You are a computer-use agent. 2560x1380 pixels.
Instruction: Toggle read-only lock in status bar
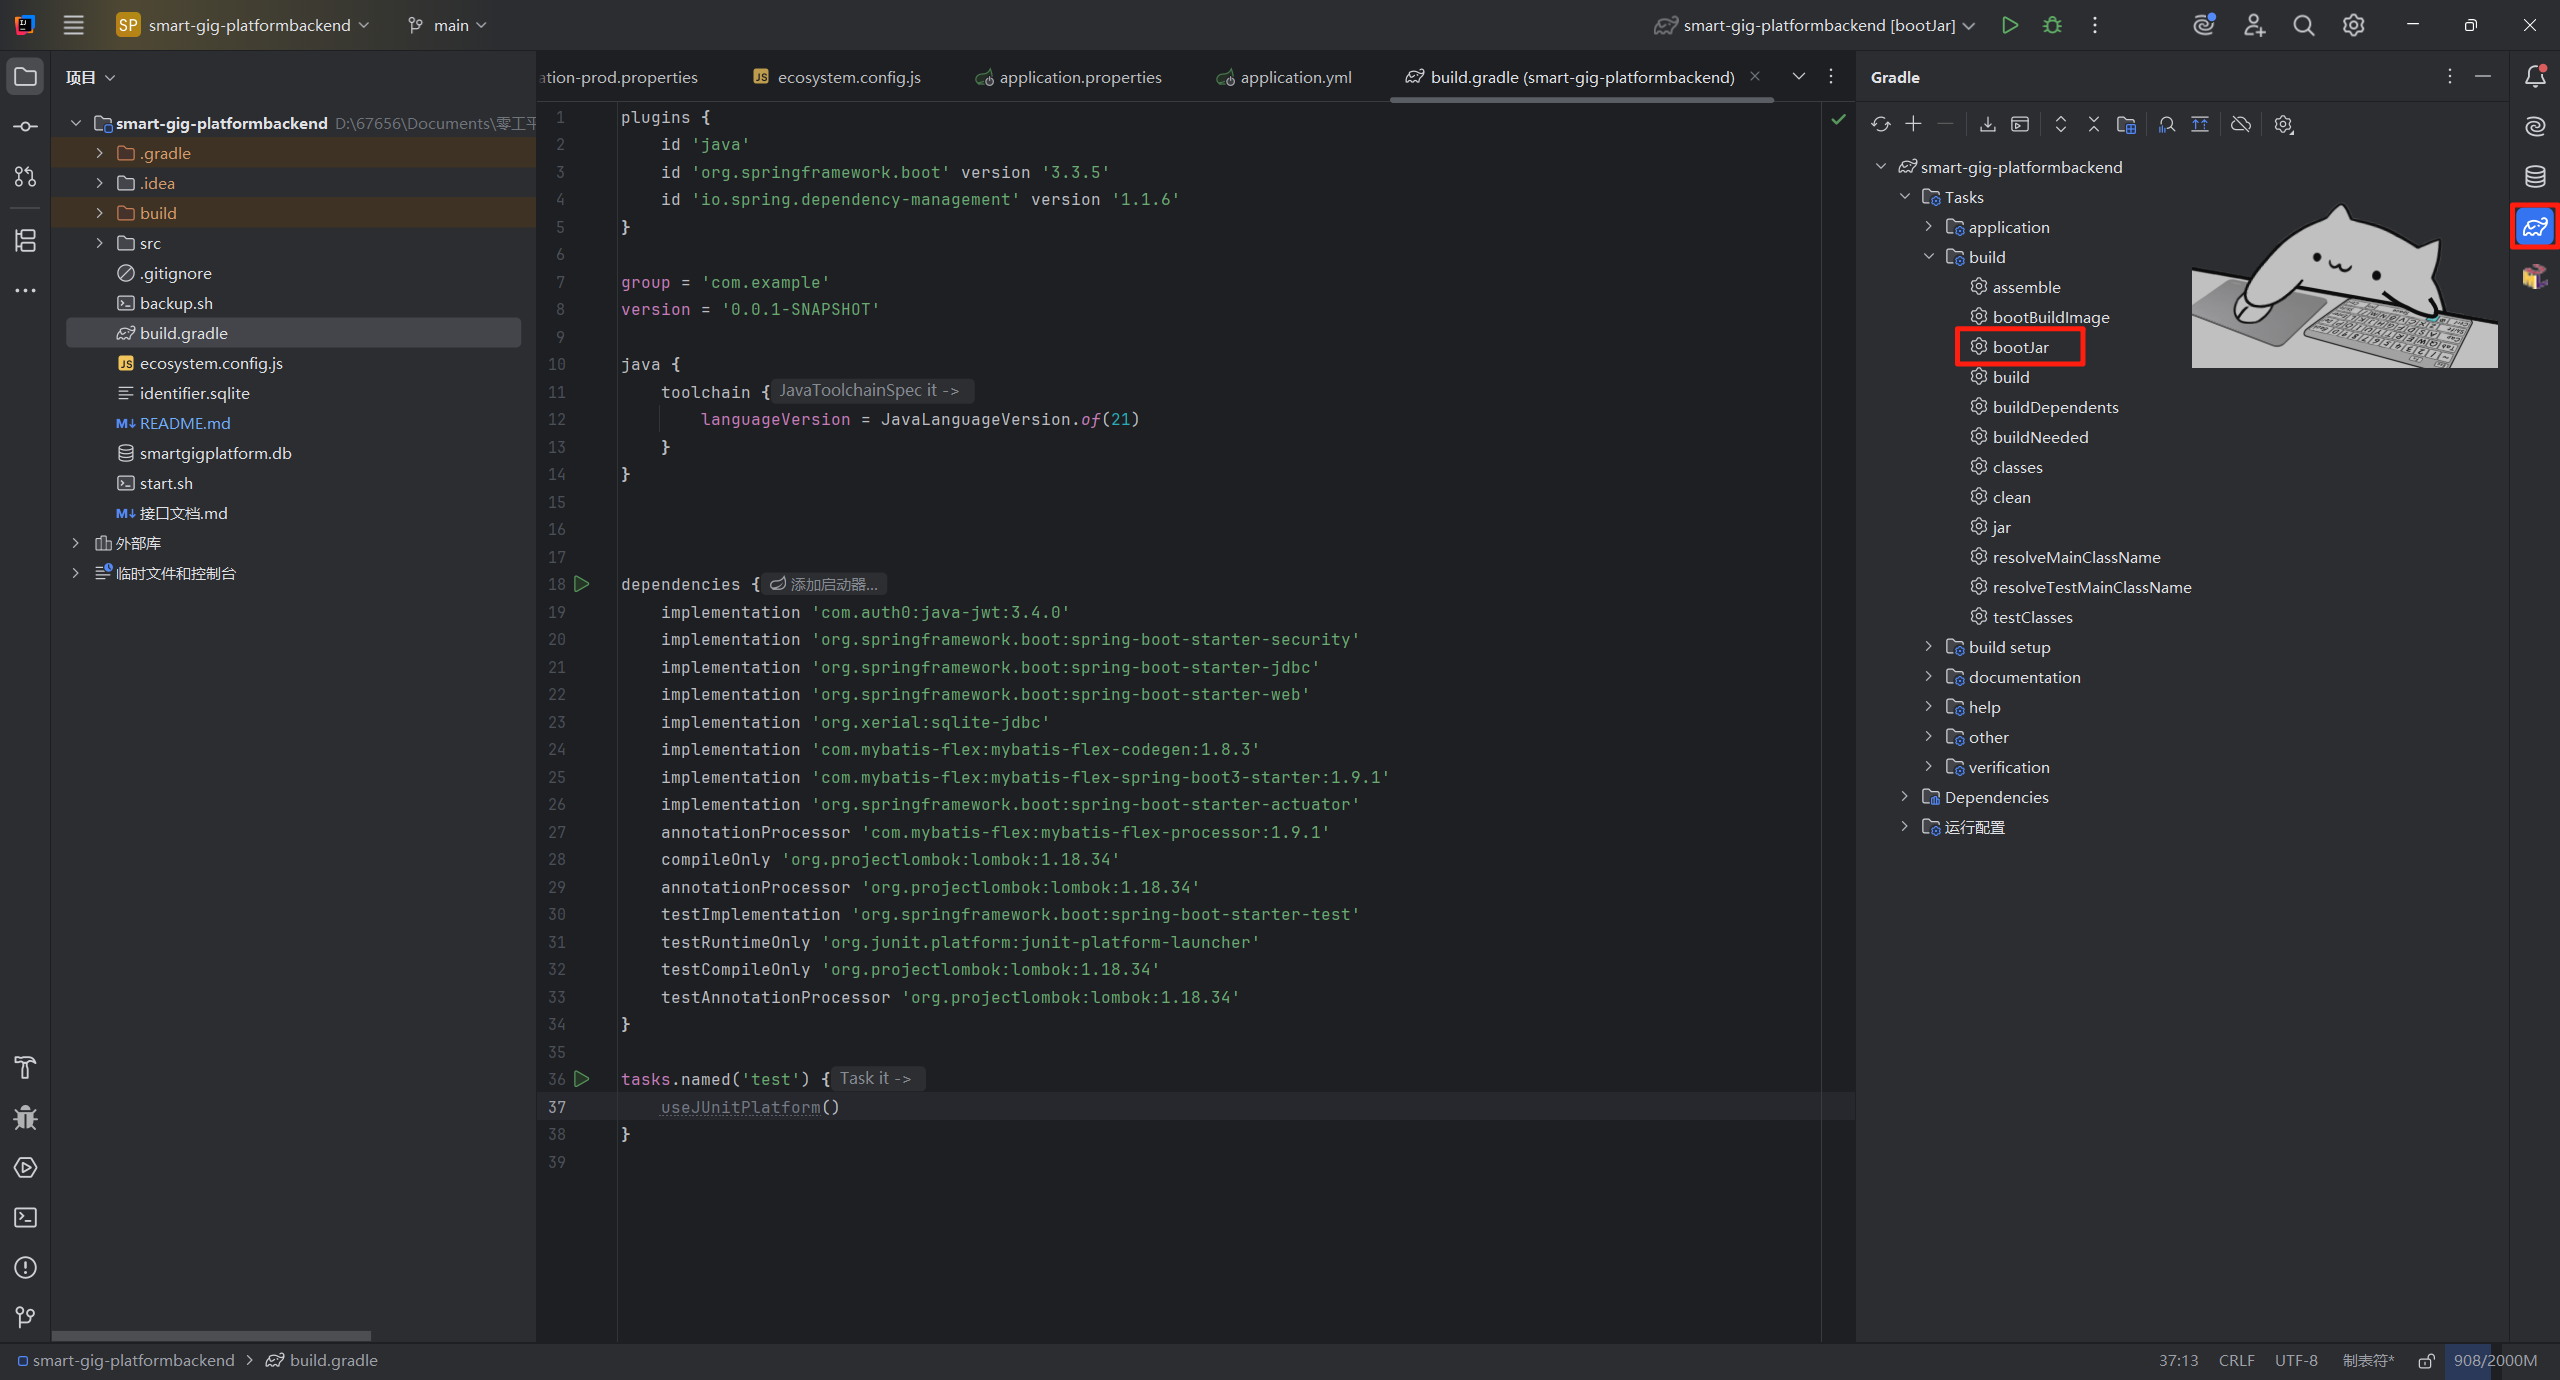(2426, 1360)
